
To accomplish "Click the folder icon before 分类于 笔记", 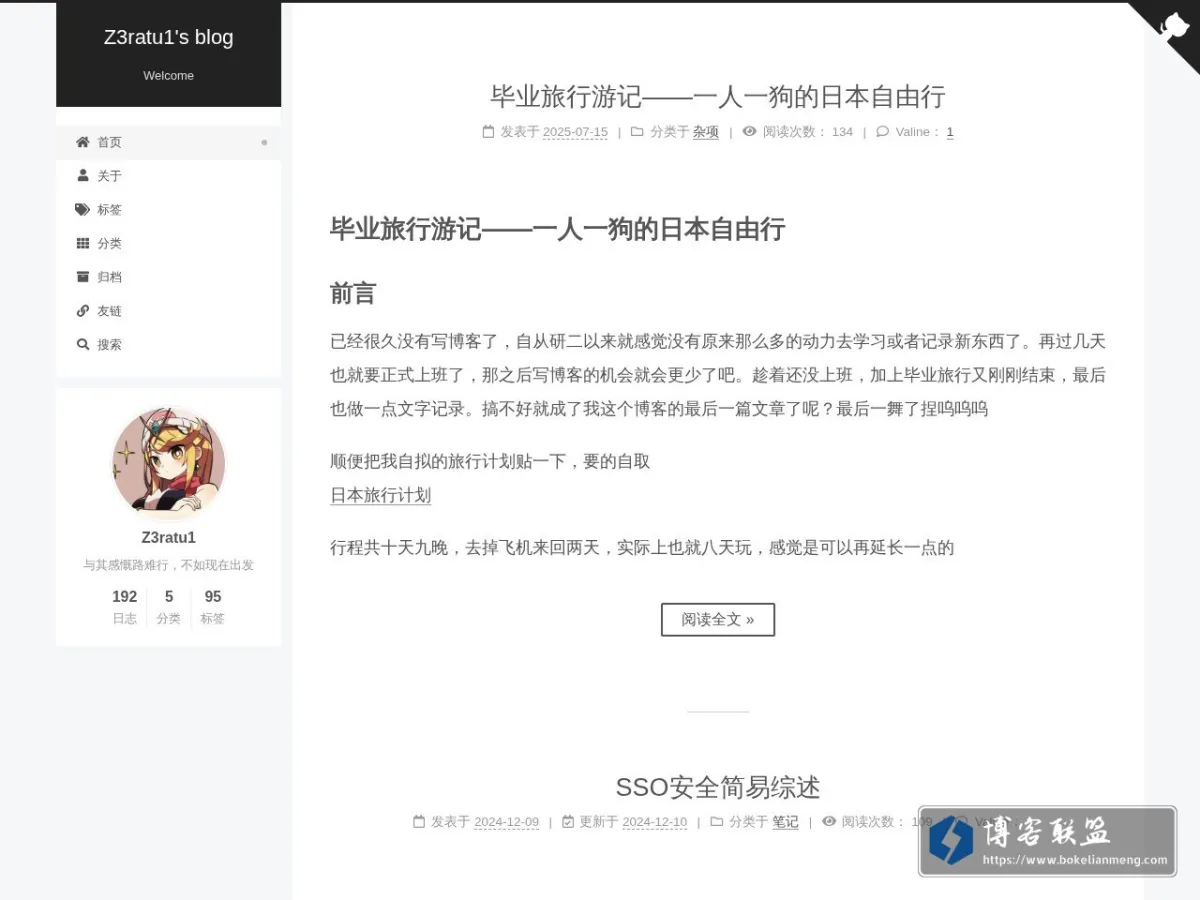I will click(x=716, y=822).
